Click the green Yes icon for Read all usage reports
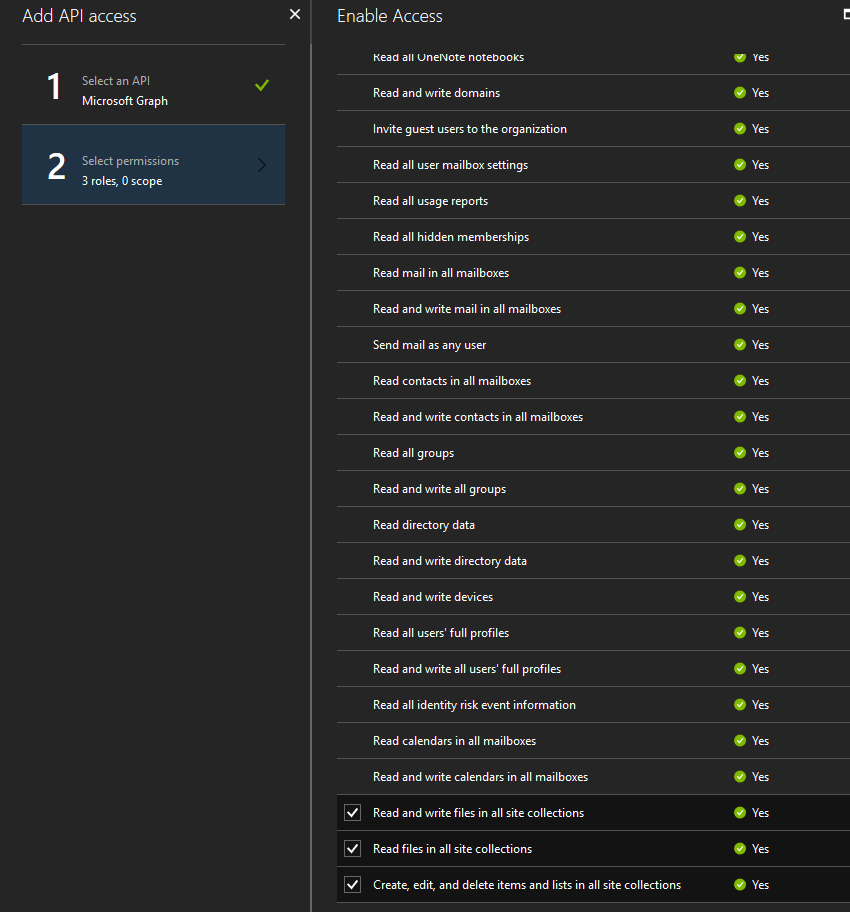Viewport: 850px width, 912px height. click(740, 201)
